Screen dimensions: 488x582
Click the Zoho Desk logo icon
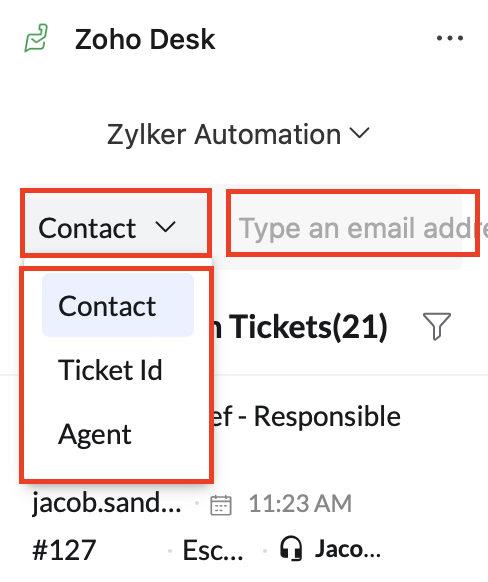(36, 38)
